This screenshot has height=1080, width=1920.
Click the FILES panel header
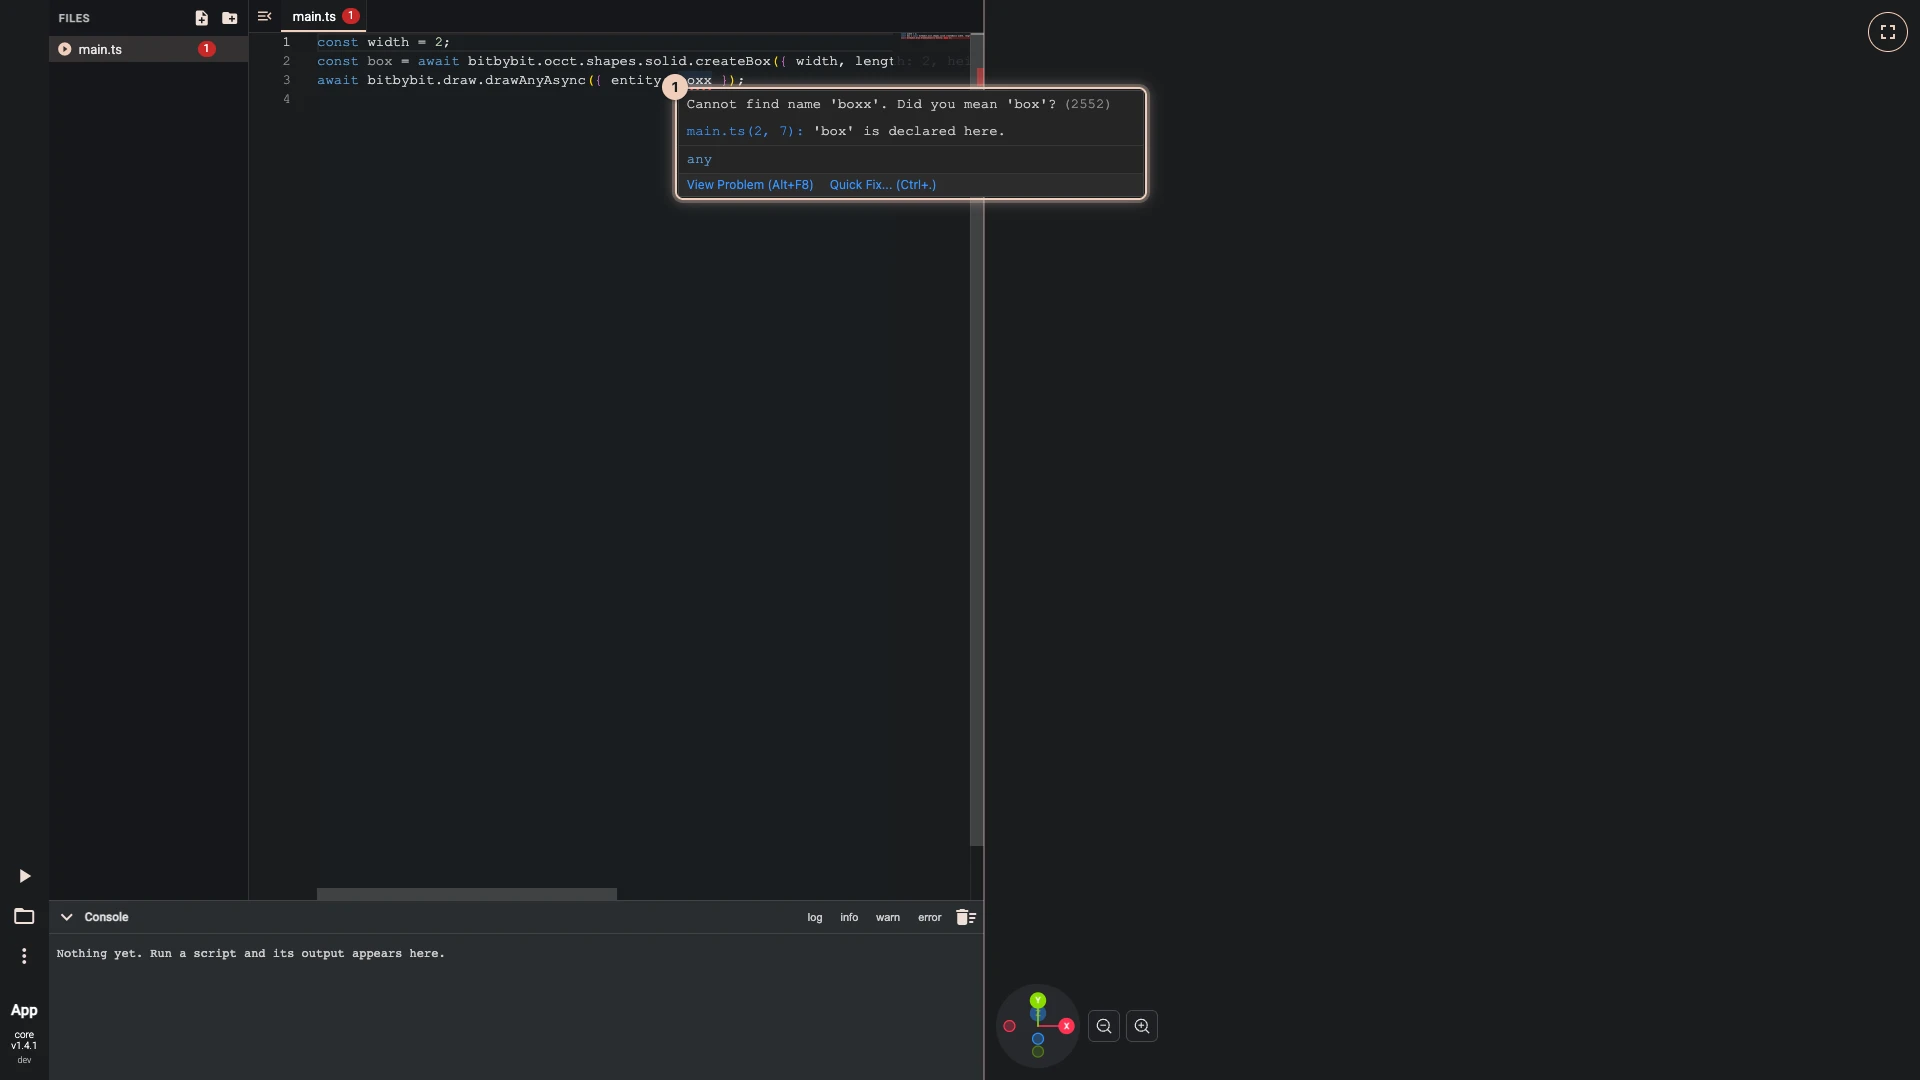click(74, 18)
